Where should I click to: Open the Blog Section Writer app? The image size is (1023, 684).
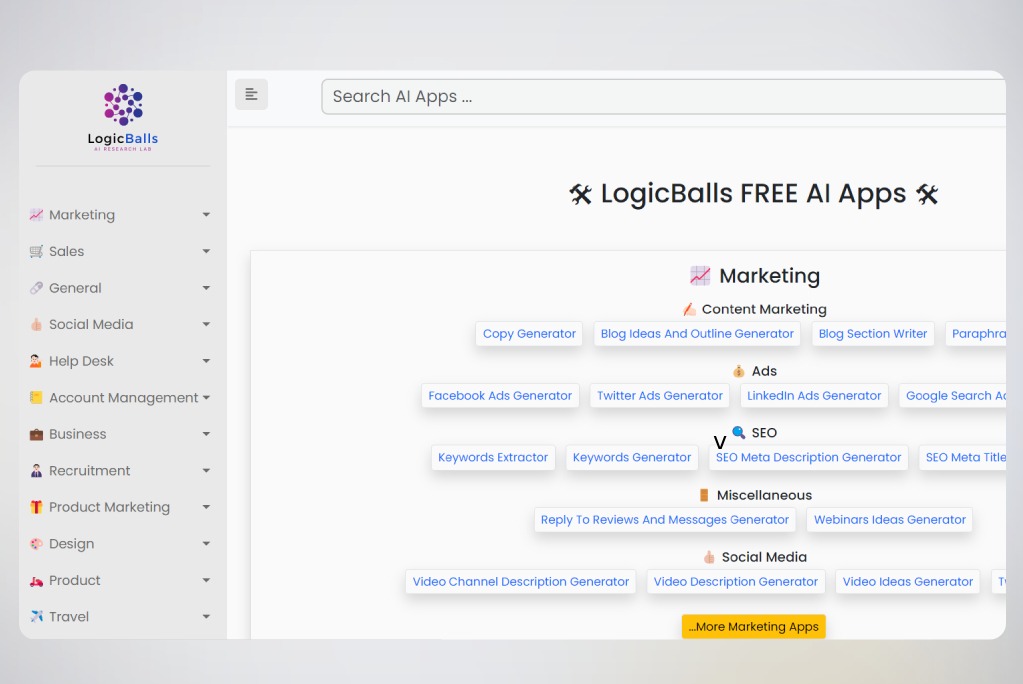[x=873, y=334]
